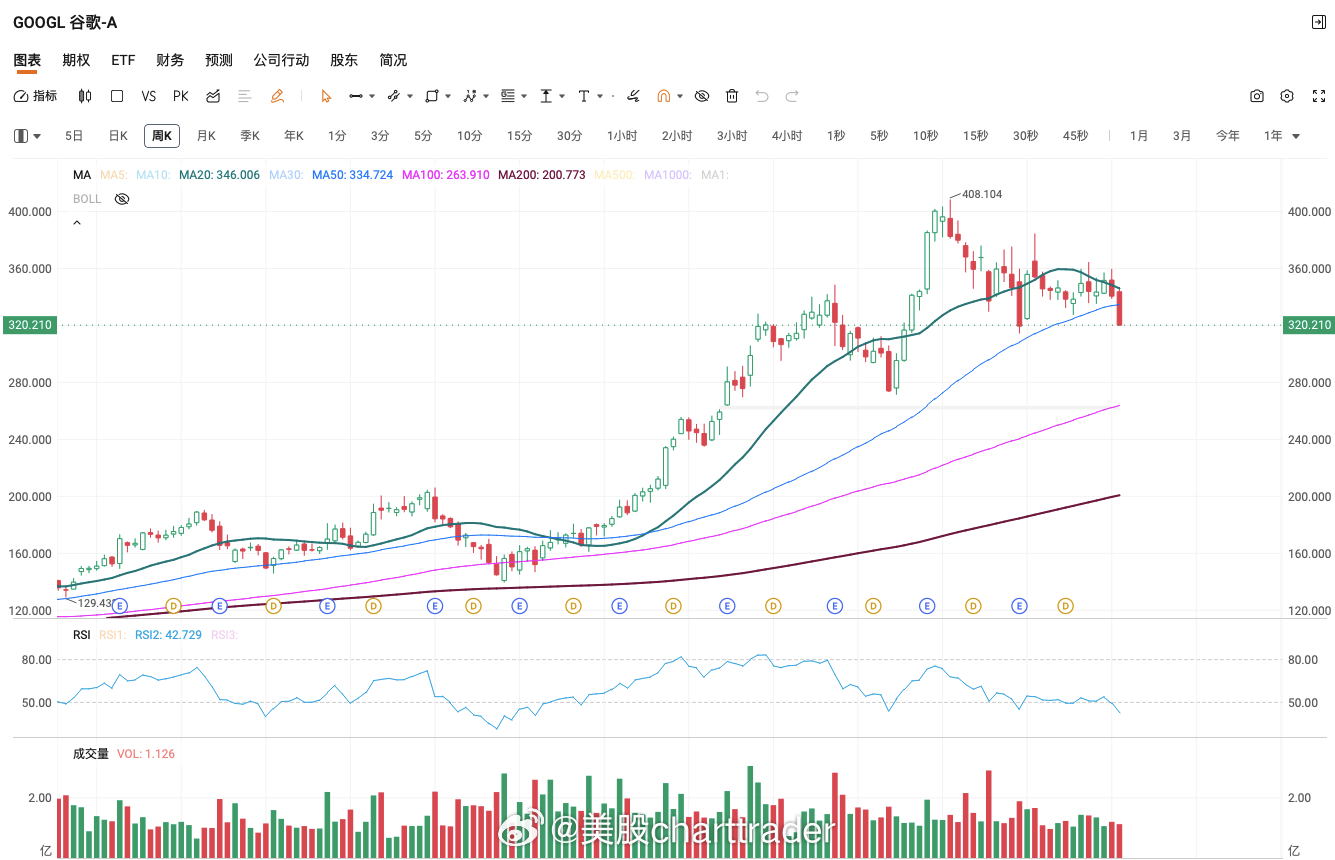Toggle the MA200 moving average line

click(x=542, y=175)
